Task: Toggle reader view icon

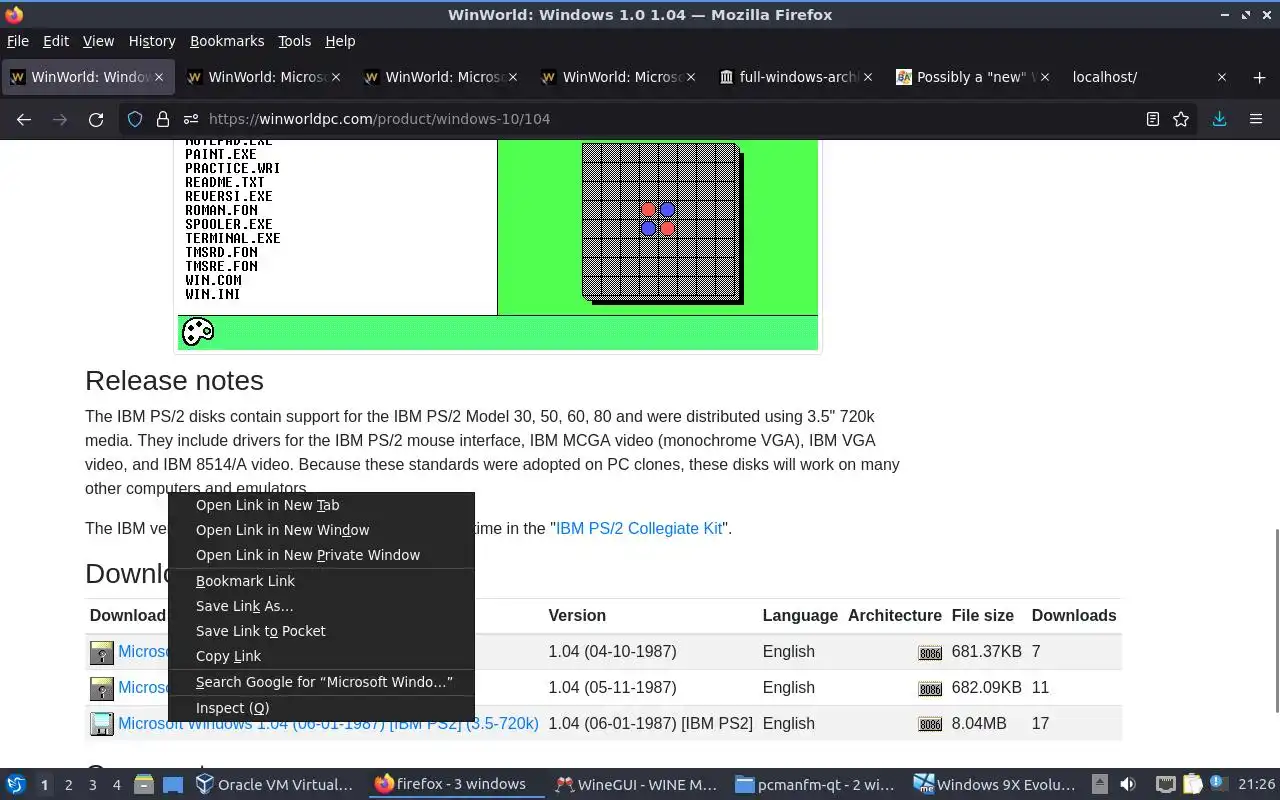Action: coord(1153,119)
